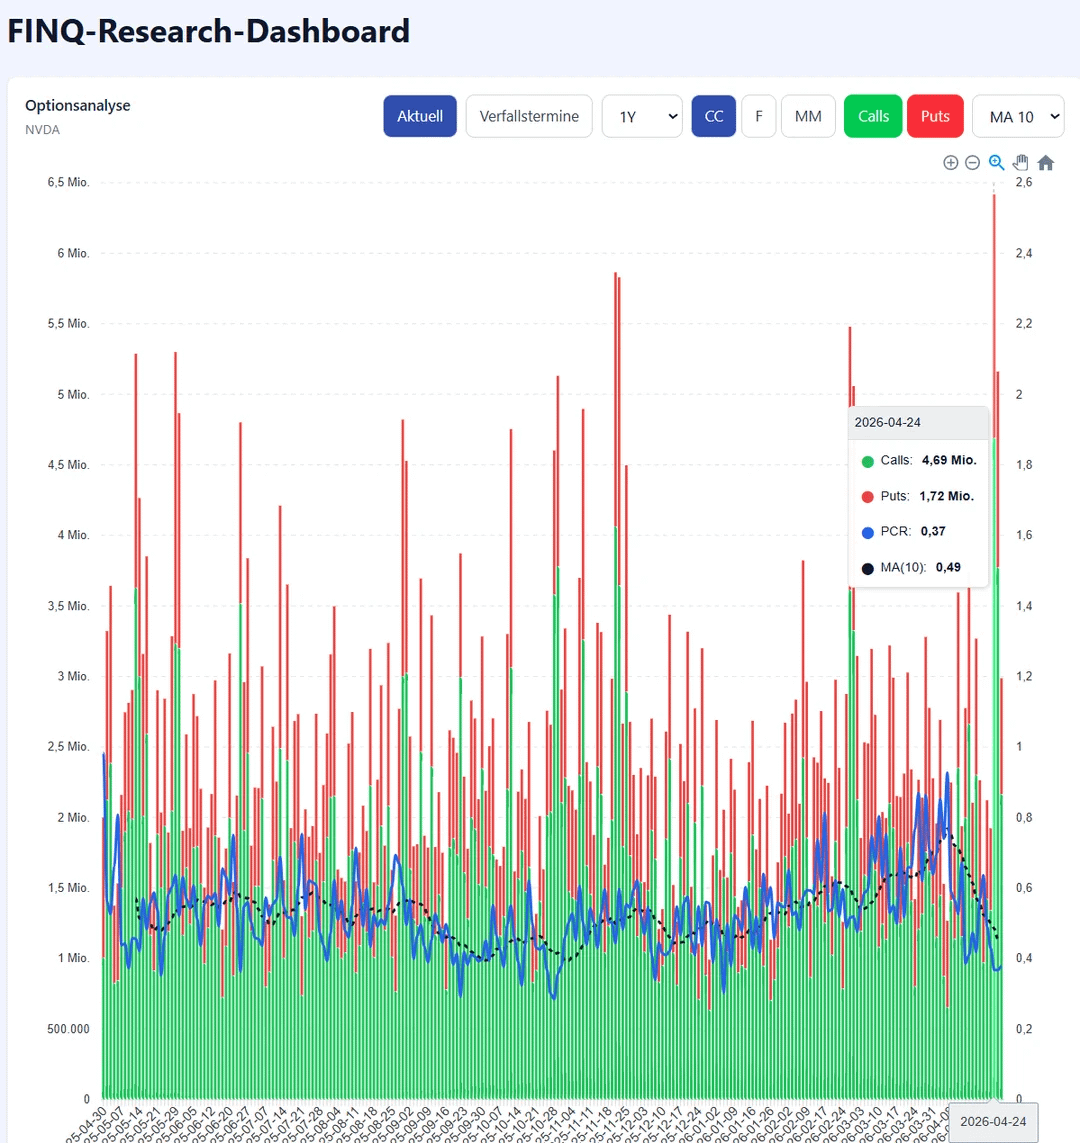Reset chart zoom with home icon
Screen dimensions: 1080x1143
(x=1046, y=163)
